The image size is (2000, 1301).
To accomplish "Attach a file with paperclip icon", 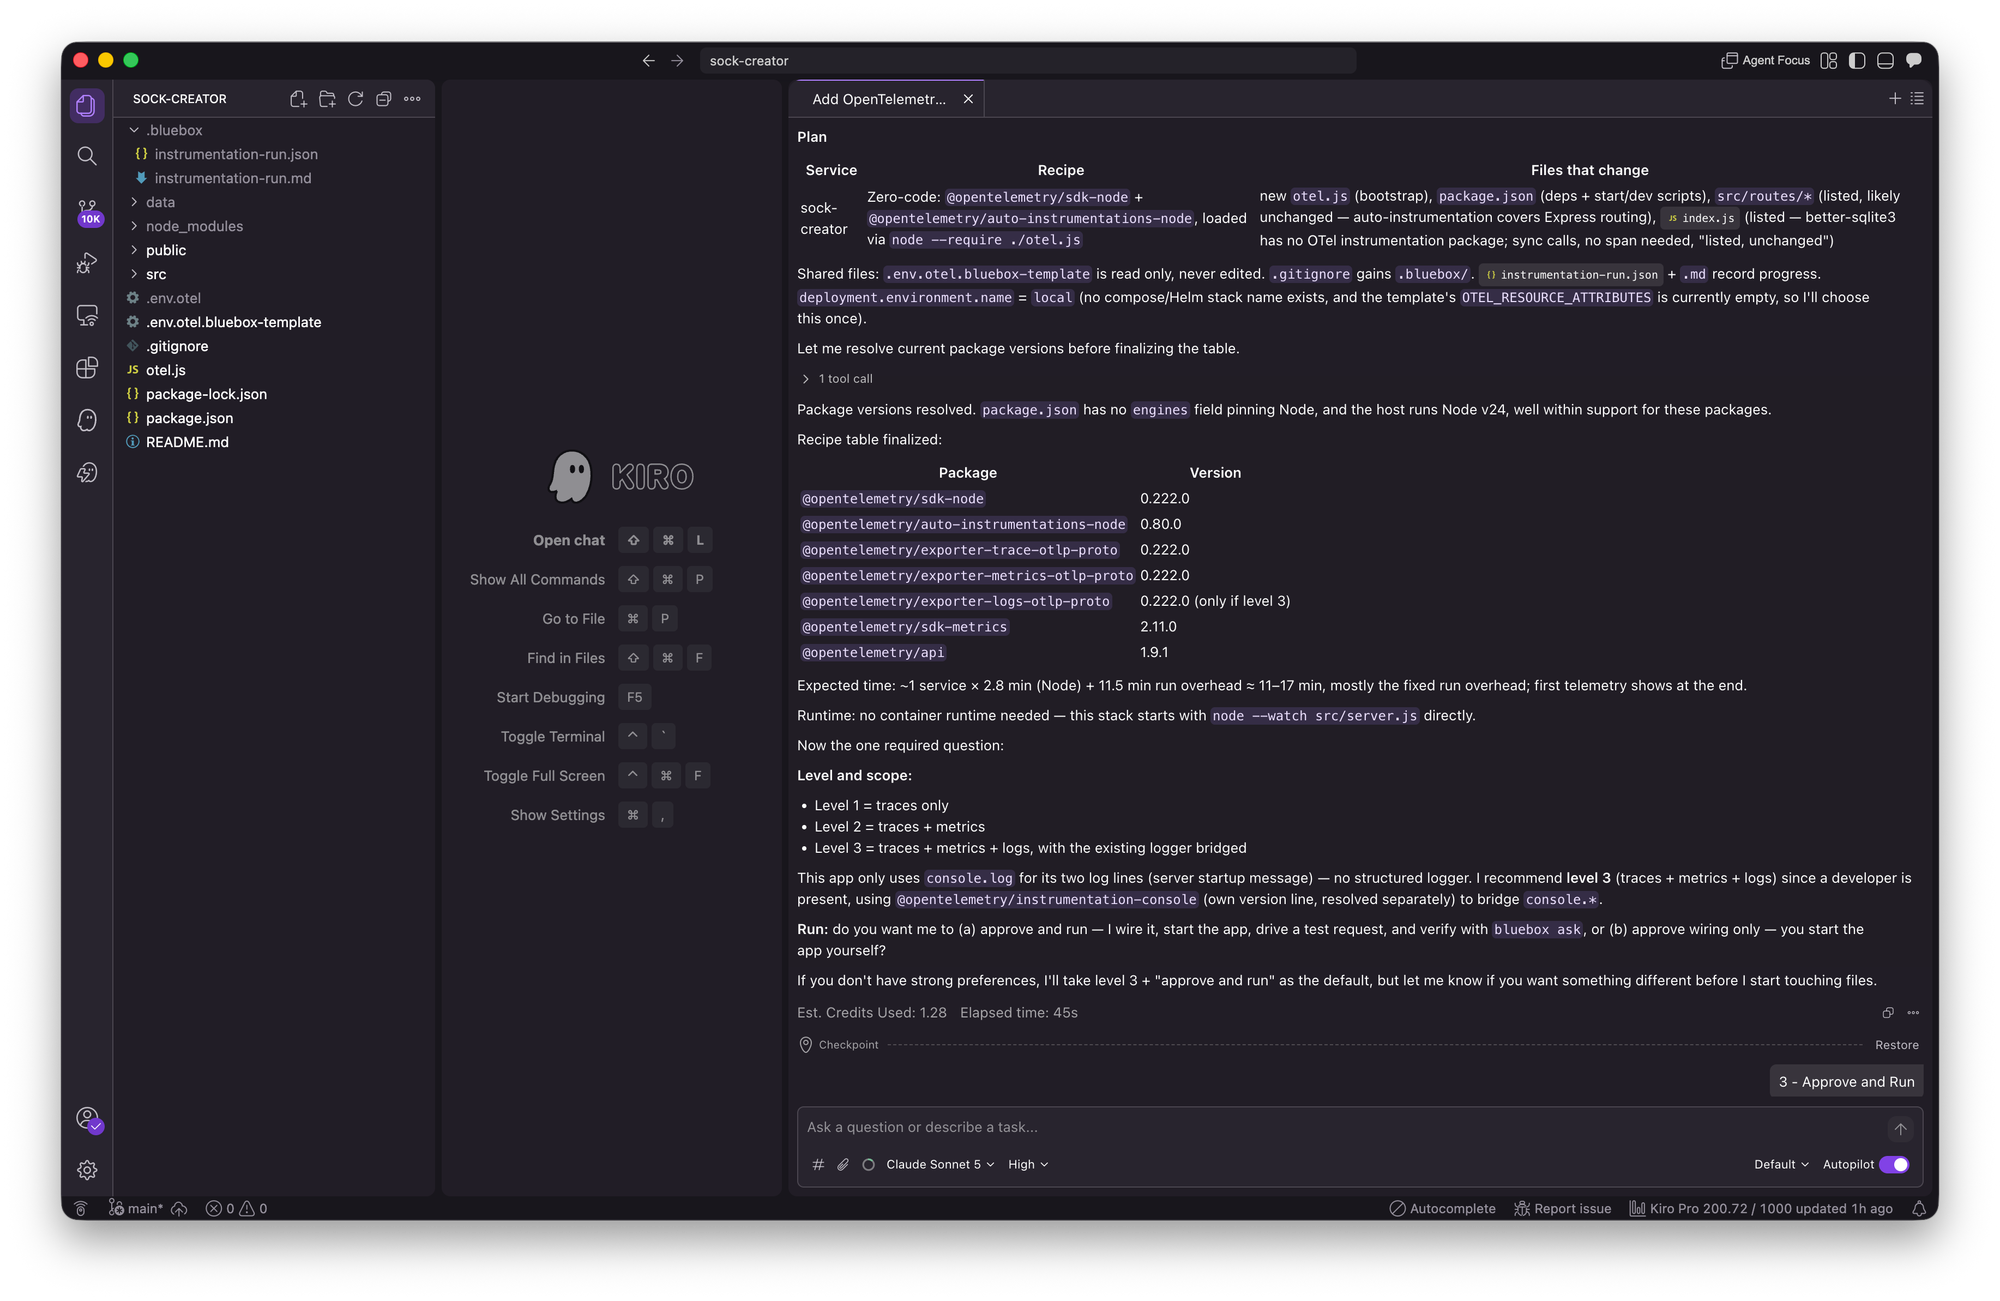I will [x=843, y=1164].
